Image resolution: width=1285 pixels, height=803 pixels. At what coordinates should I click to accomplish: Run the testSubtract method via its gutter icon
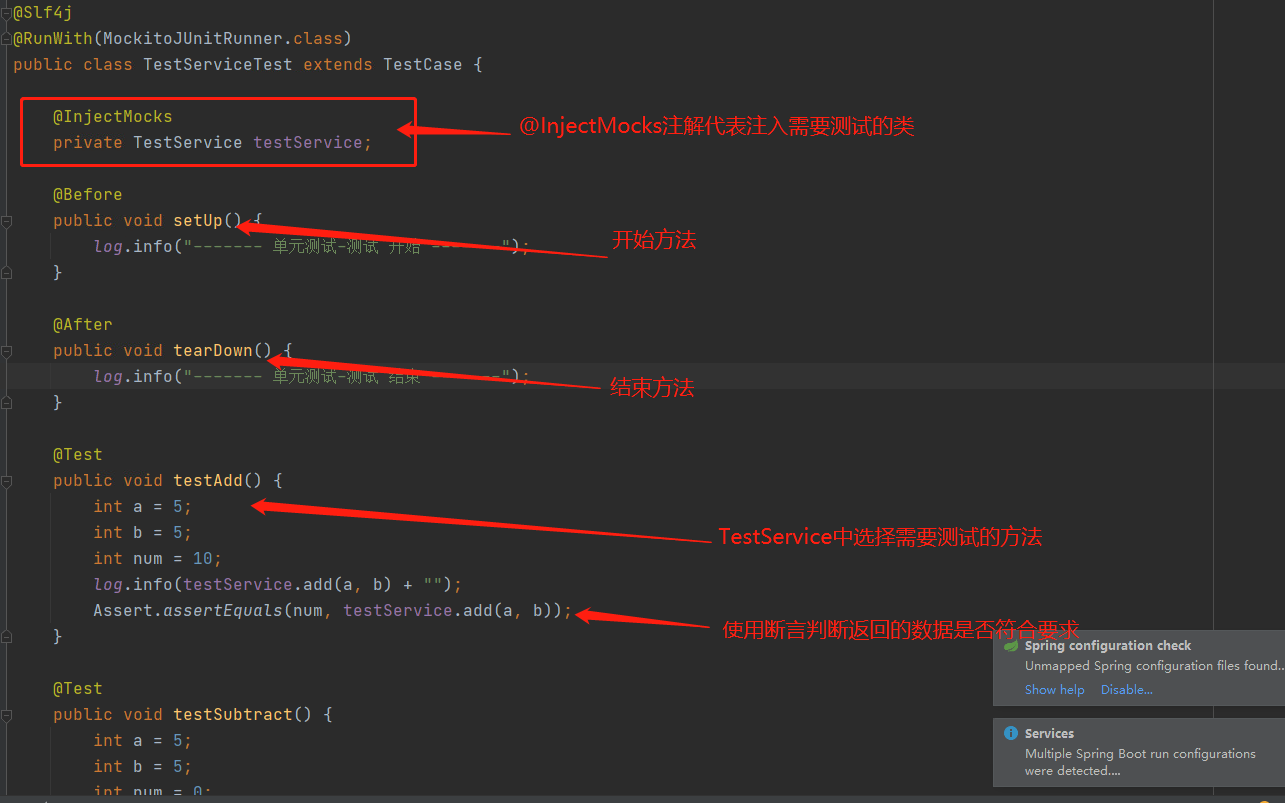pos(8,714)
